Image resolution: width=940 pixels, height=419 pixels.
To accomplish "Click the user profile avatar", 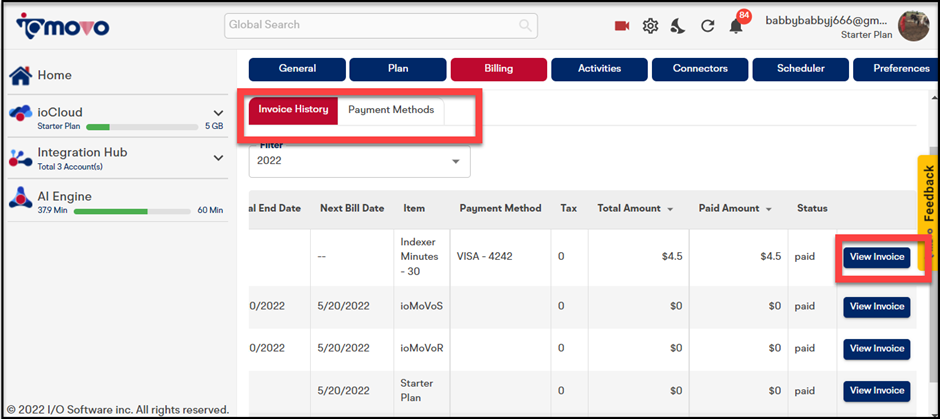I will [x=913, y=26].
